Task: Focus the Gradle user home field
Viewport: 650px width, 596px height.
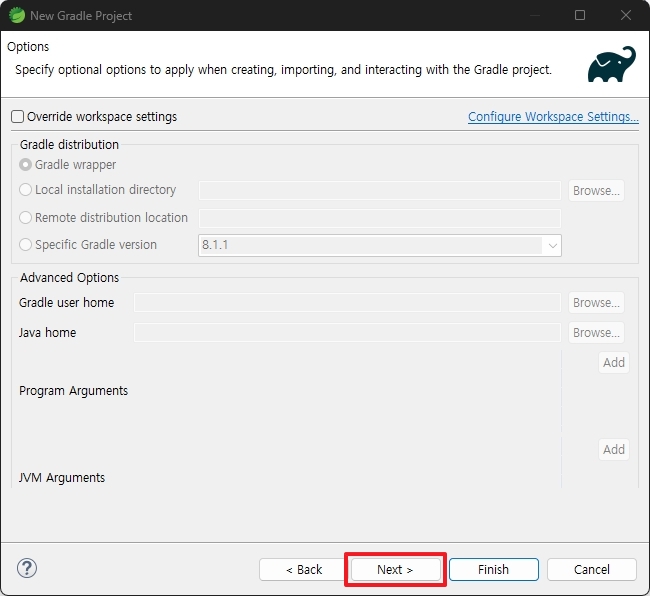Action: (347, 303)
